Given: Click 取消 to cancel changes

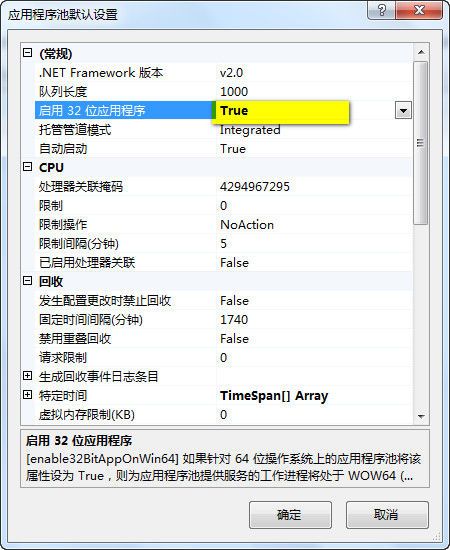Looking at the screenshot, I should coord(387,515).
